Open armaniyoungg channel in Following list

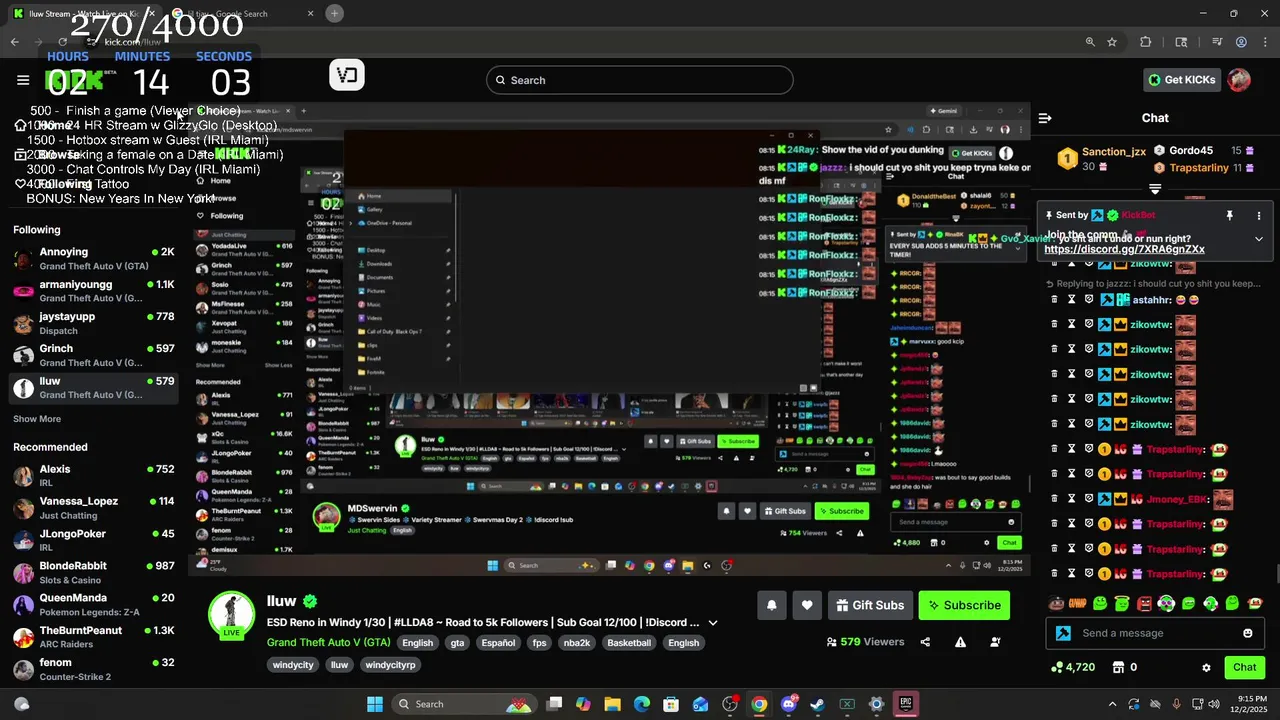click(x=94, y=291)
